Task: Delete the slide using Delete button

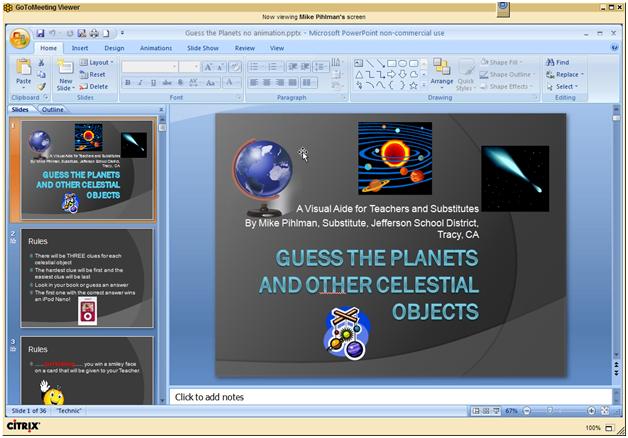Action: [x=94, y=86]
